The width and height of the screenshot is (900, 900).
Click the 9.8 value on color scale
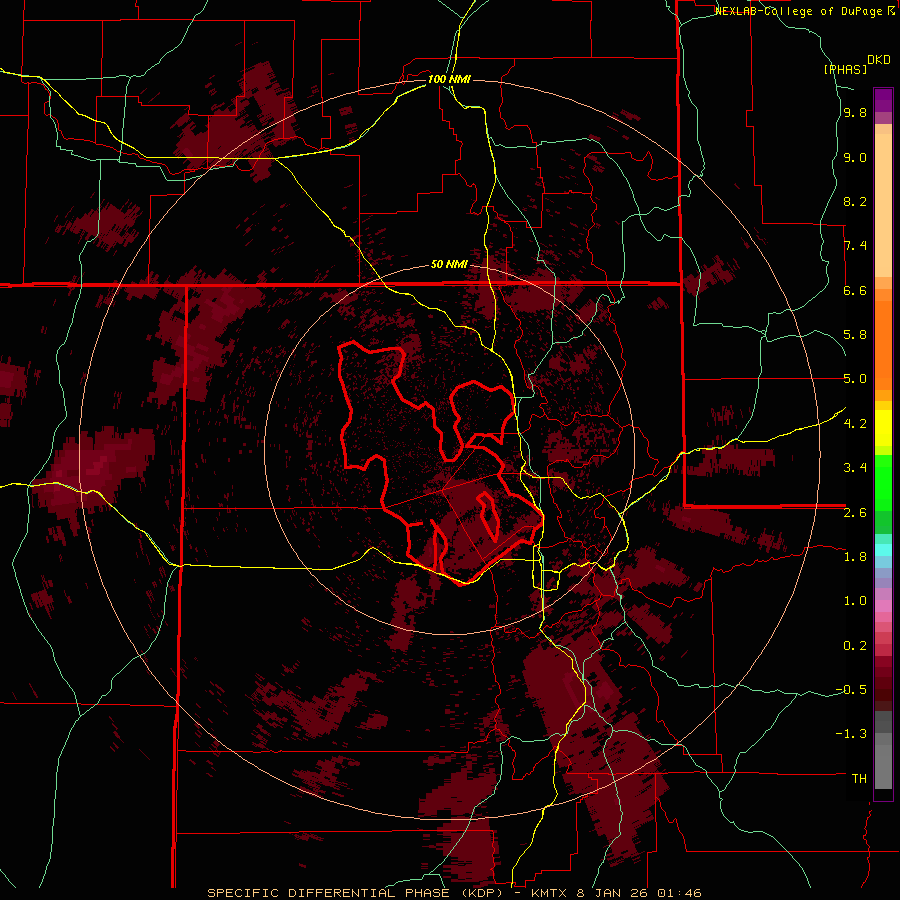pos(855,113)
